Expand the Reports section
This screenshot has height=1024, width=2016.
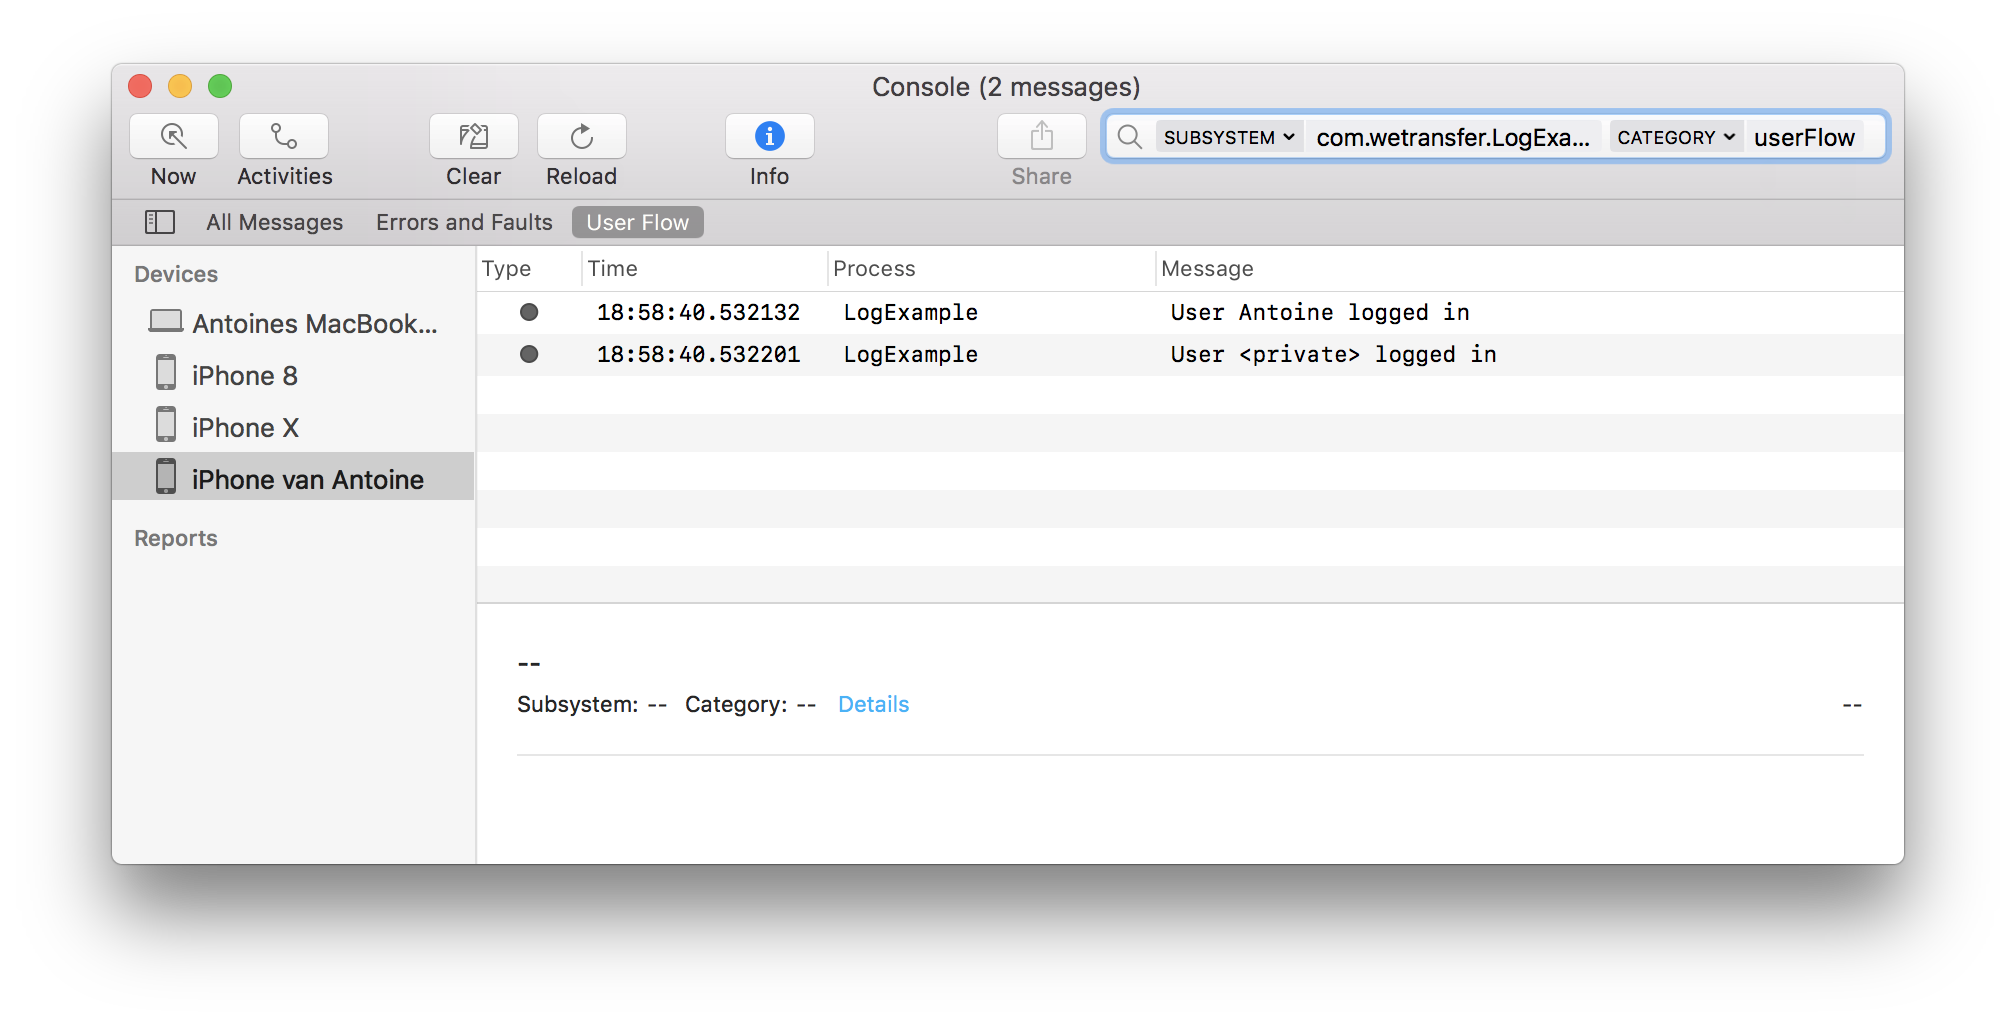(175, 538)
